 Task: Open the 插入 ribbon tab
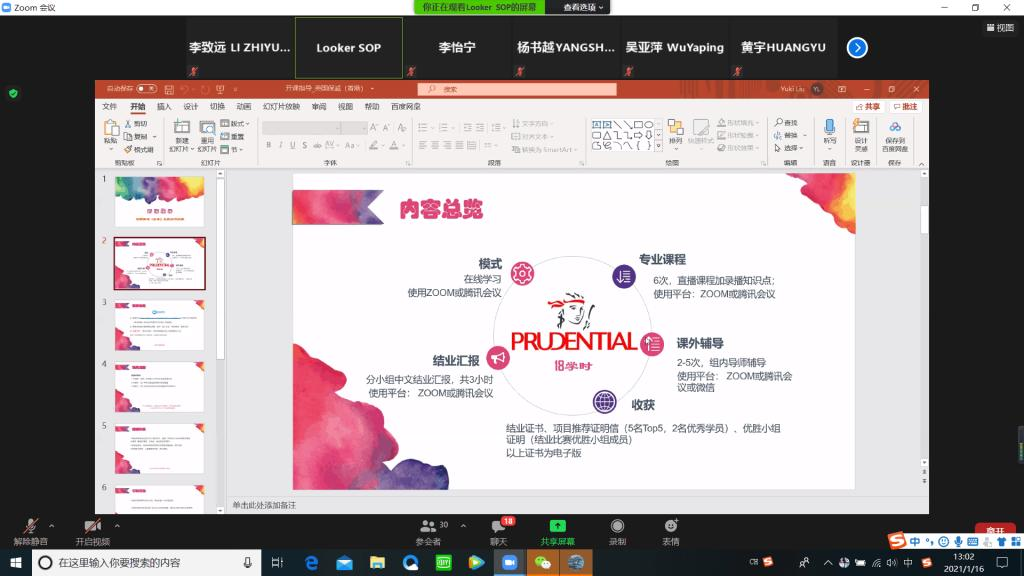pyautogui.click(x=164, y=106)
